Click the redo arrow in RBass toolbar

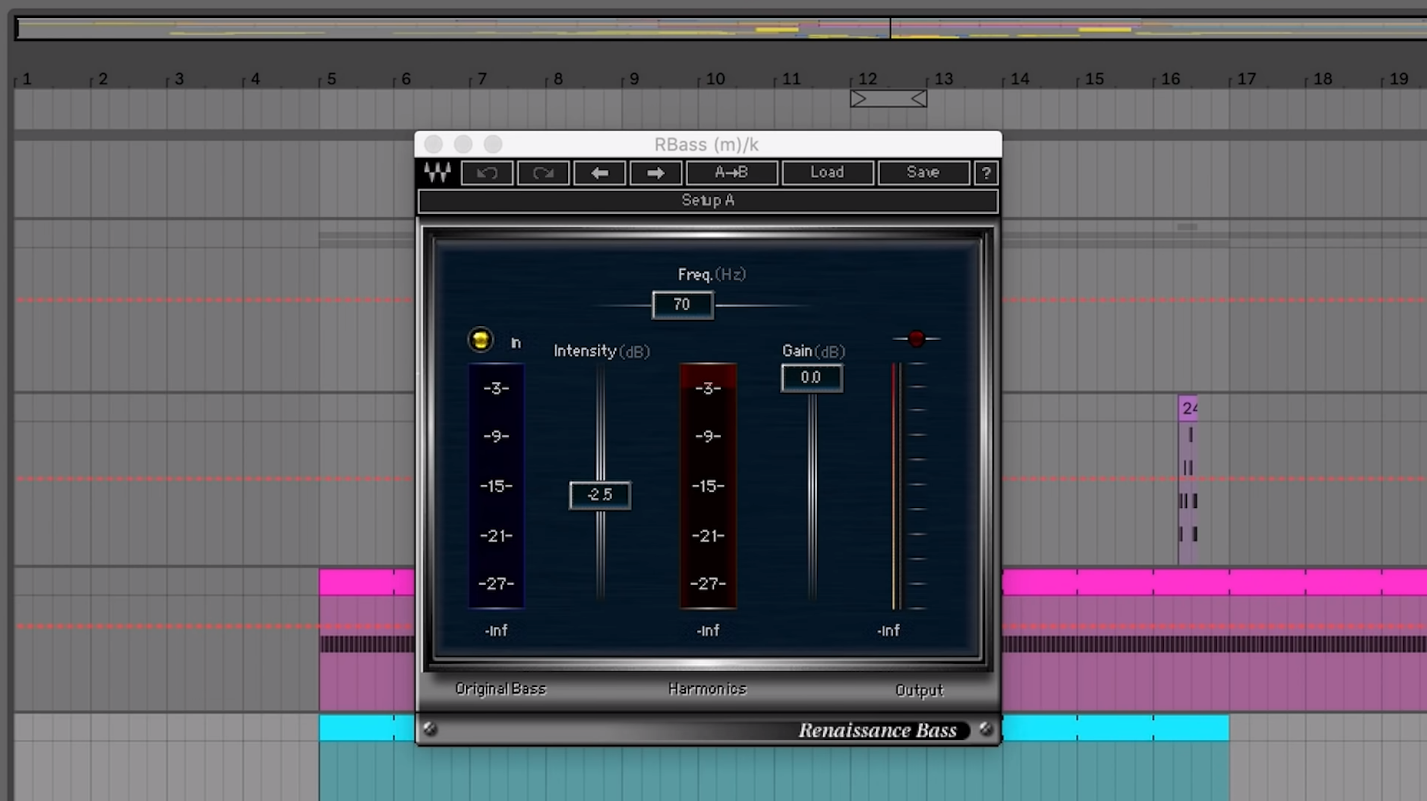543,173
